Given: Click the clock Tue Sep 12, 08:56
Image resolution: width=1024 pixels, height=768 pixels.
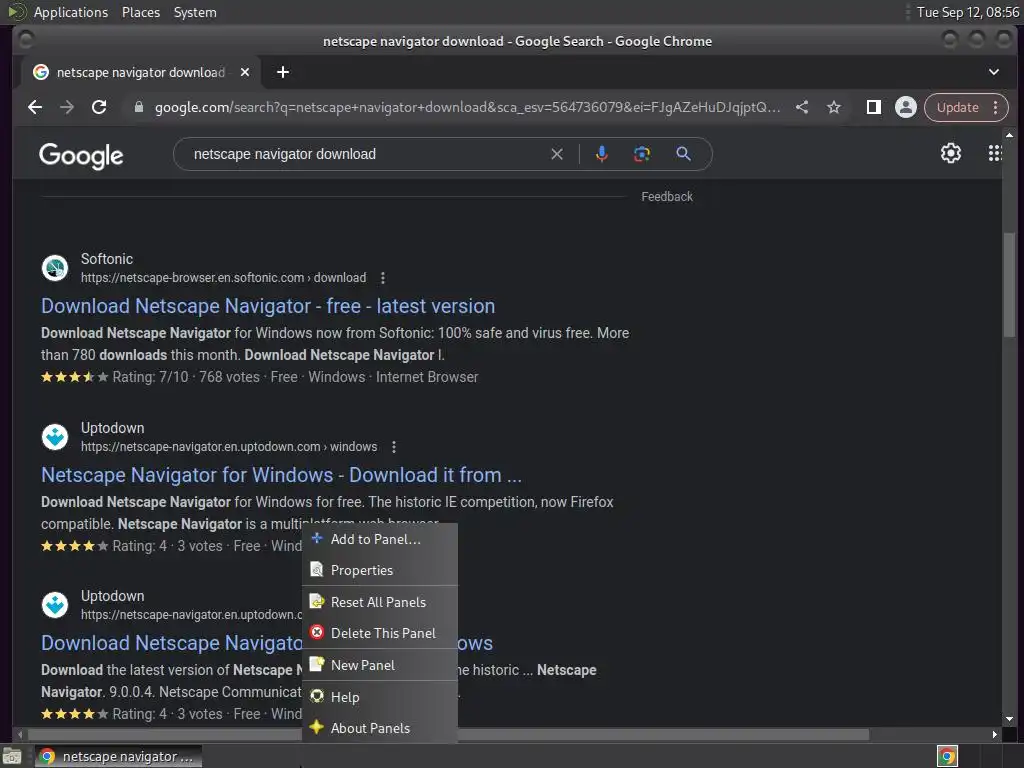Looking at the screenshot, I should (x=967, y=12).
